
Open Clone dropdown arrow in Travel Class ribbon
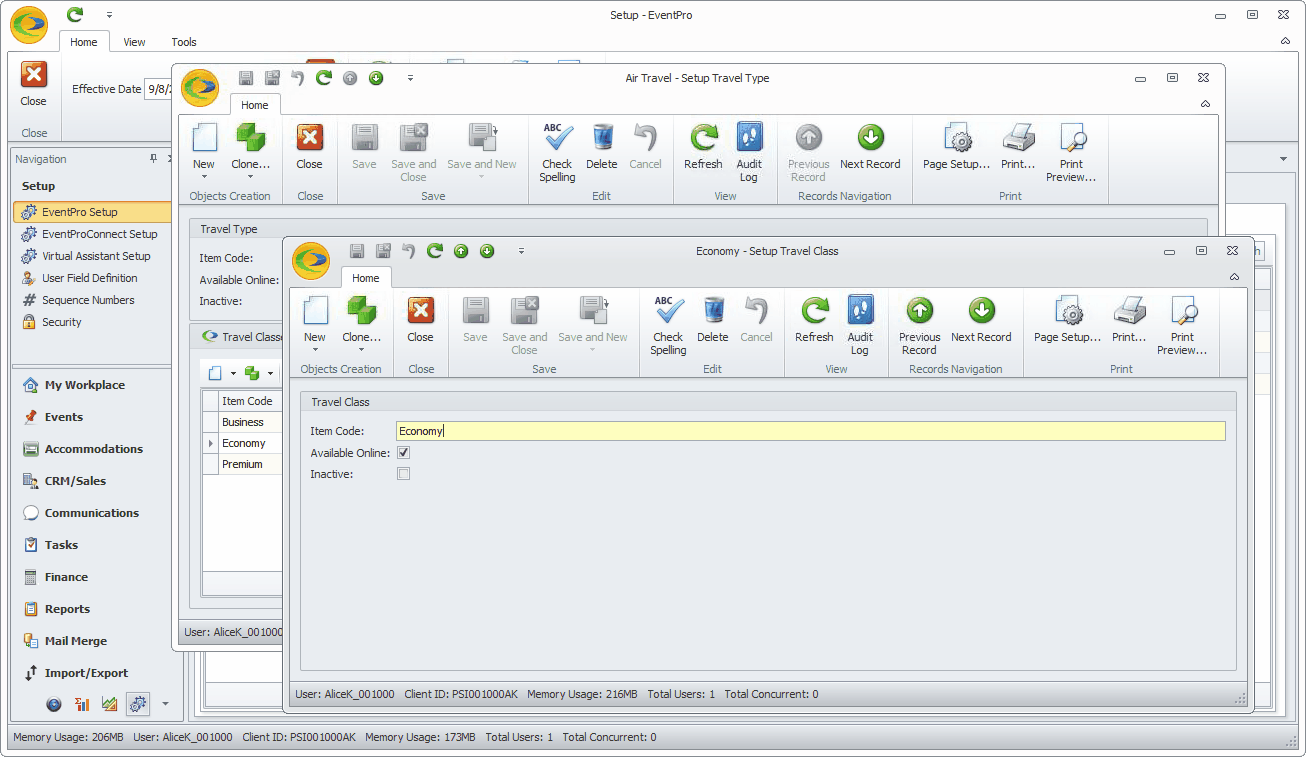(361, 349)
